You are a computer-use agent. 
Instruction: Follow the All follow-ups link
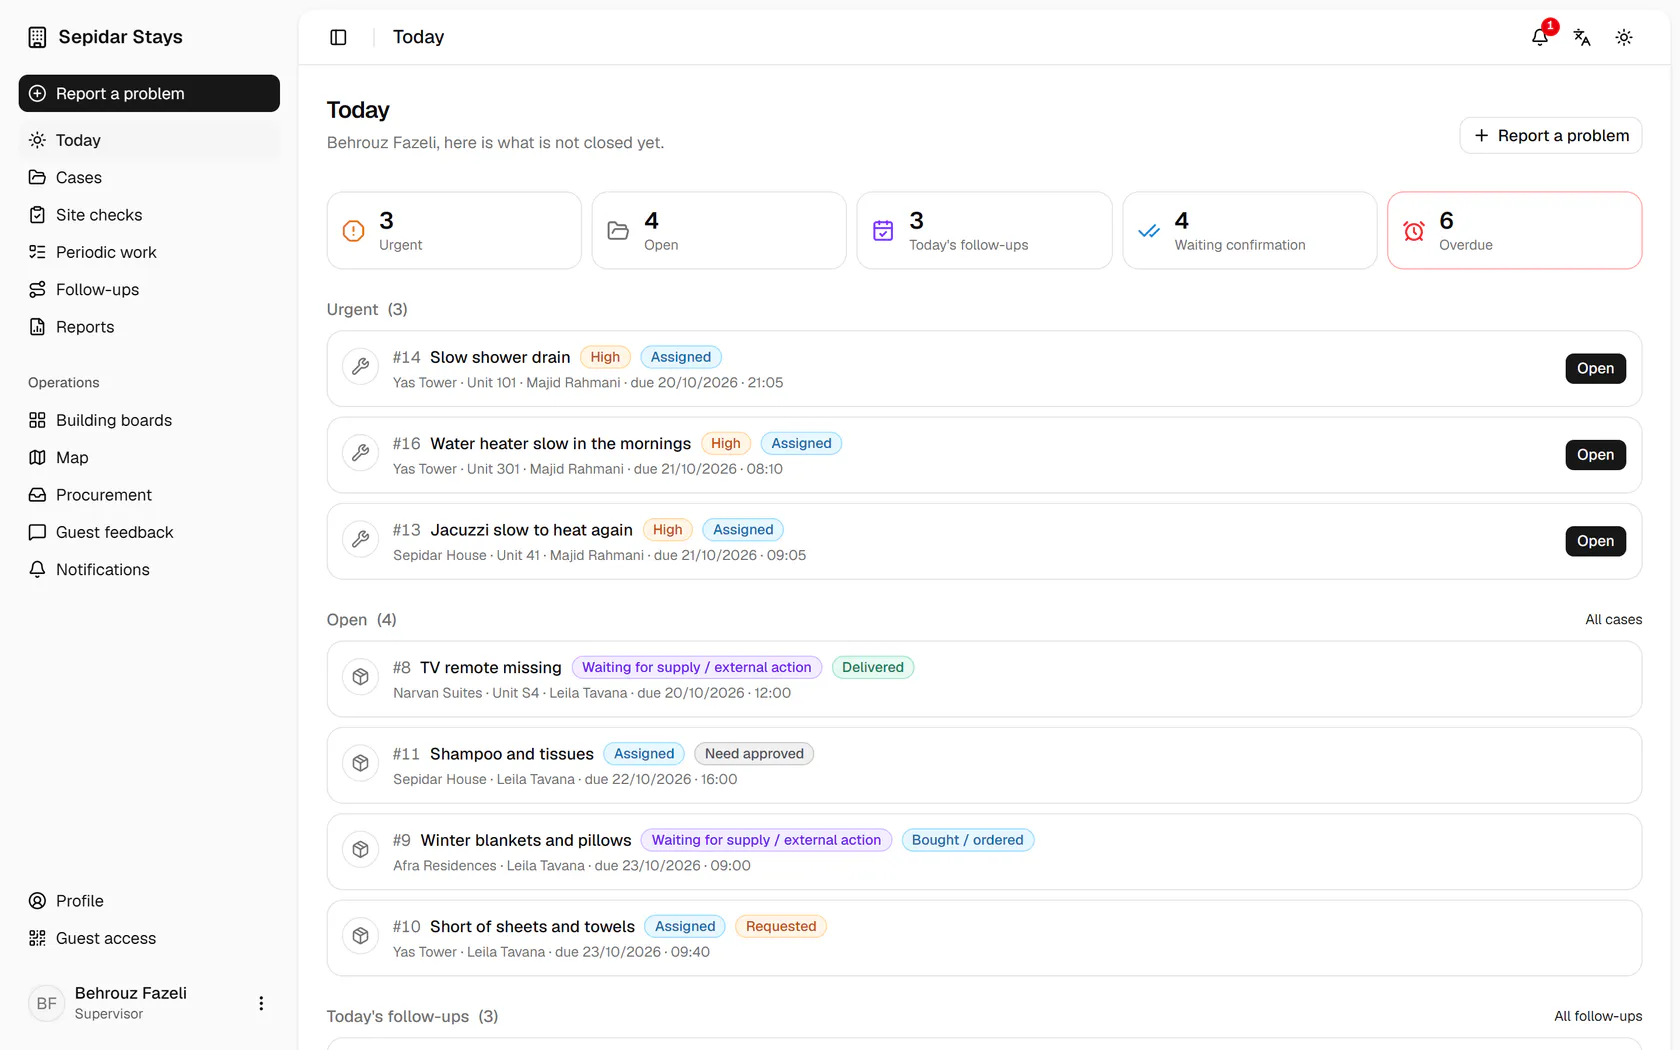click(x=1598, y=1016)
